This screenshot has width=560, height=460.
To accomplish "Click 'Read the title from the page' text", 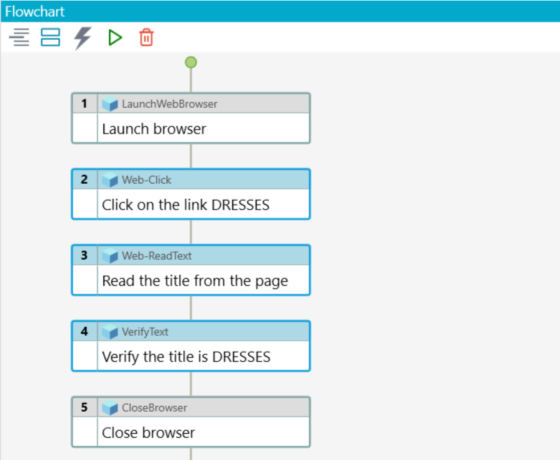I will [x=195, y=281].
